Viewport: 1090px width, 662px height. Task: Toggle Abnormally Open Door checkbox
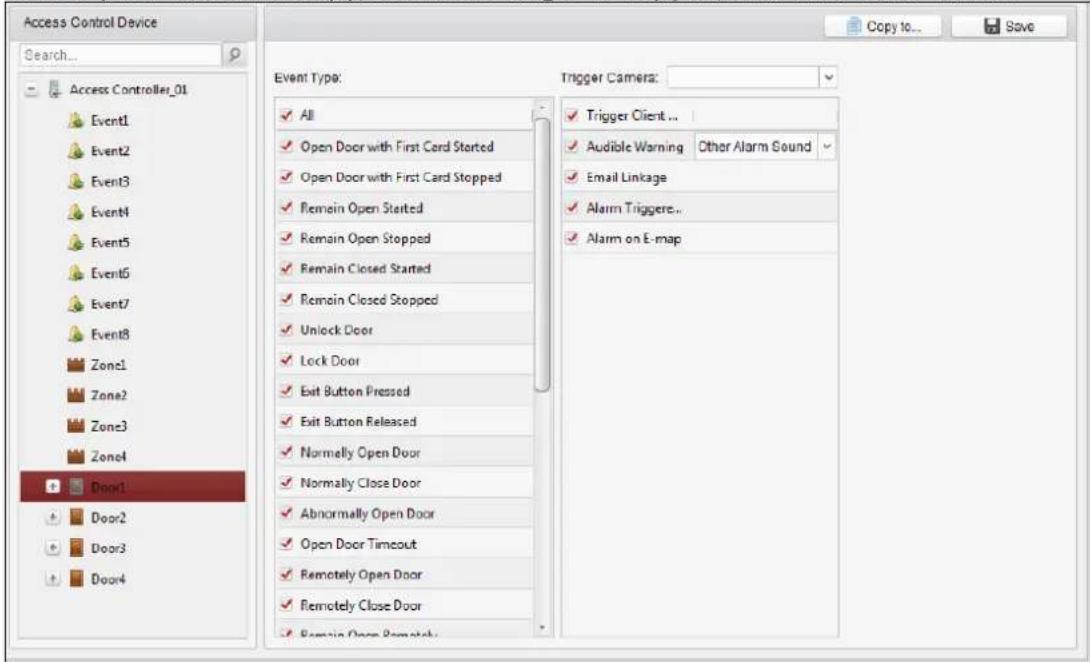[x=286, y=513]
